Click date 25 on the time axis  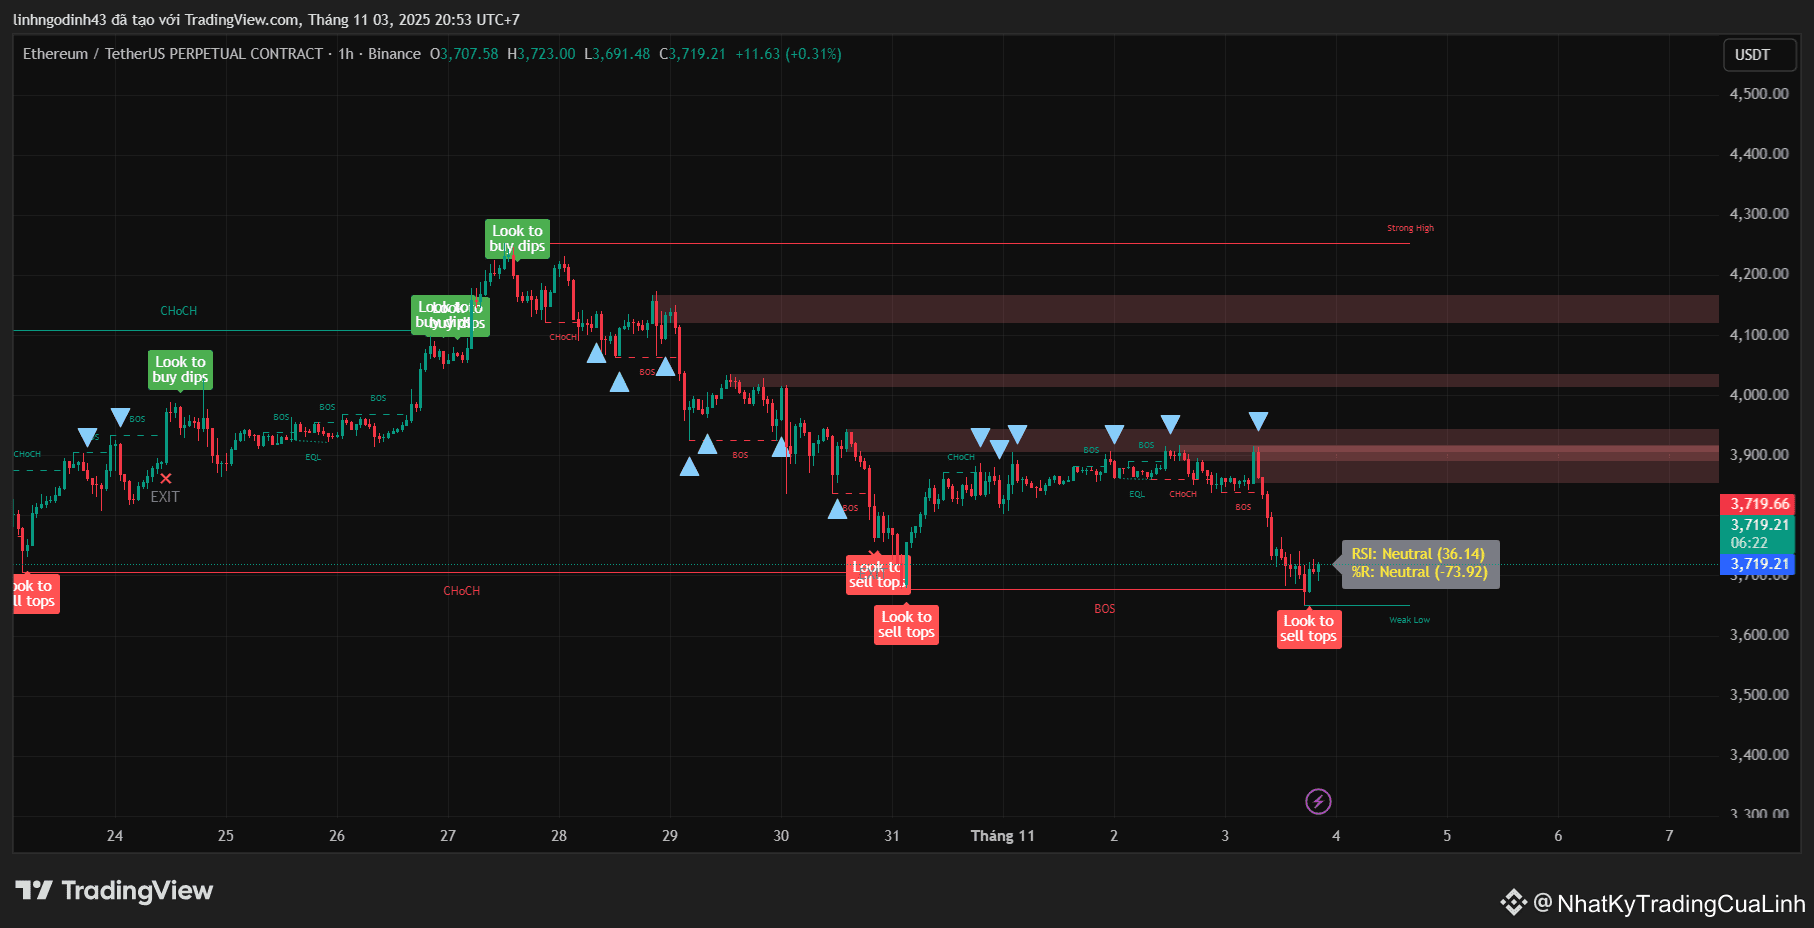[226, 836]
